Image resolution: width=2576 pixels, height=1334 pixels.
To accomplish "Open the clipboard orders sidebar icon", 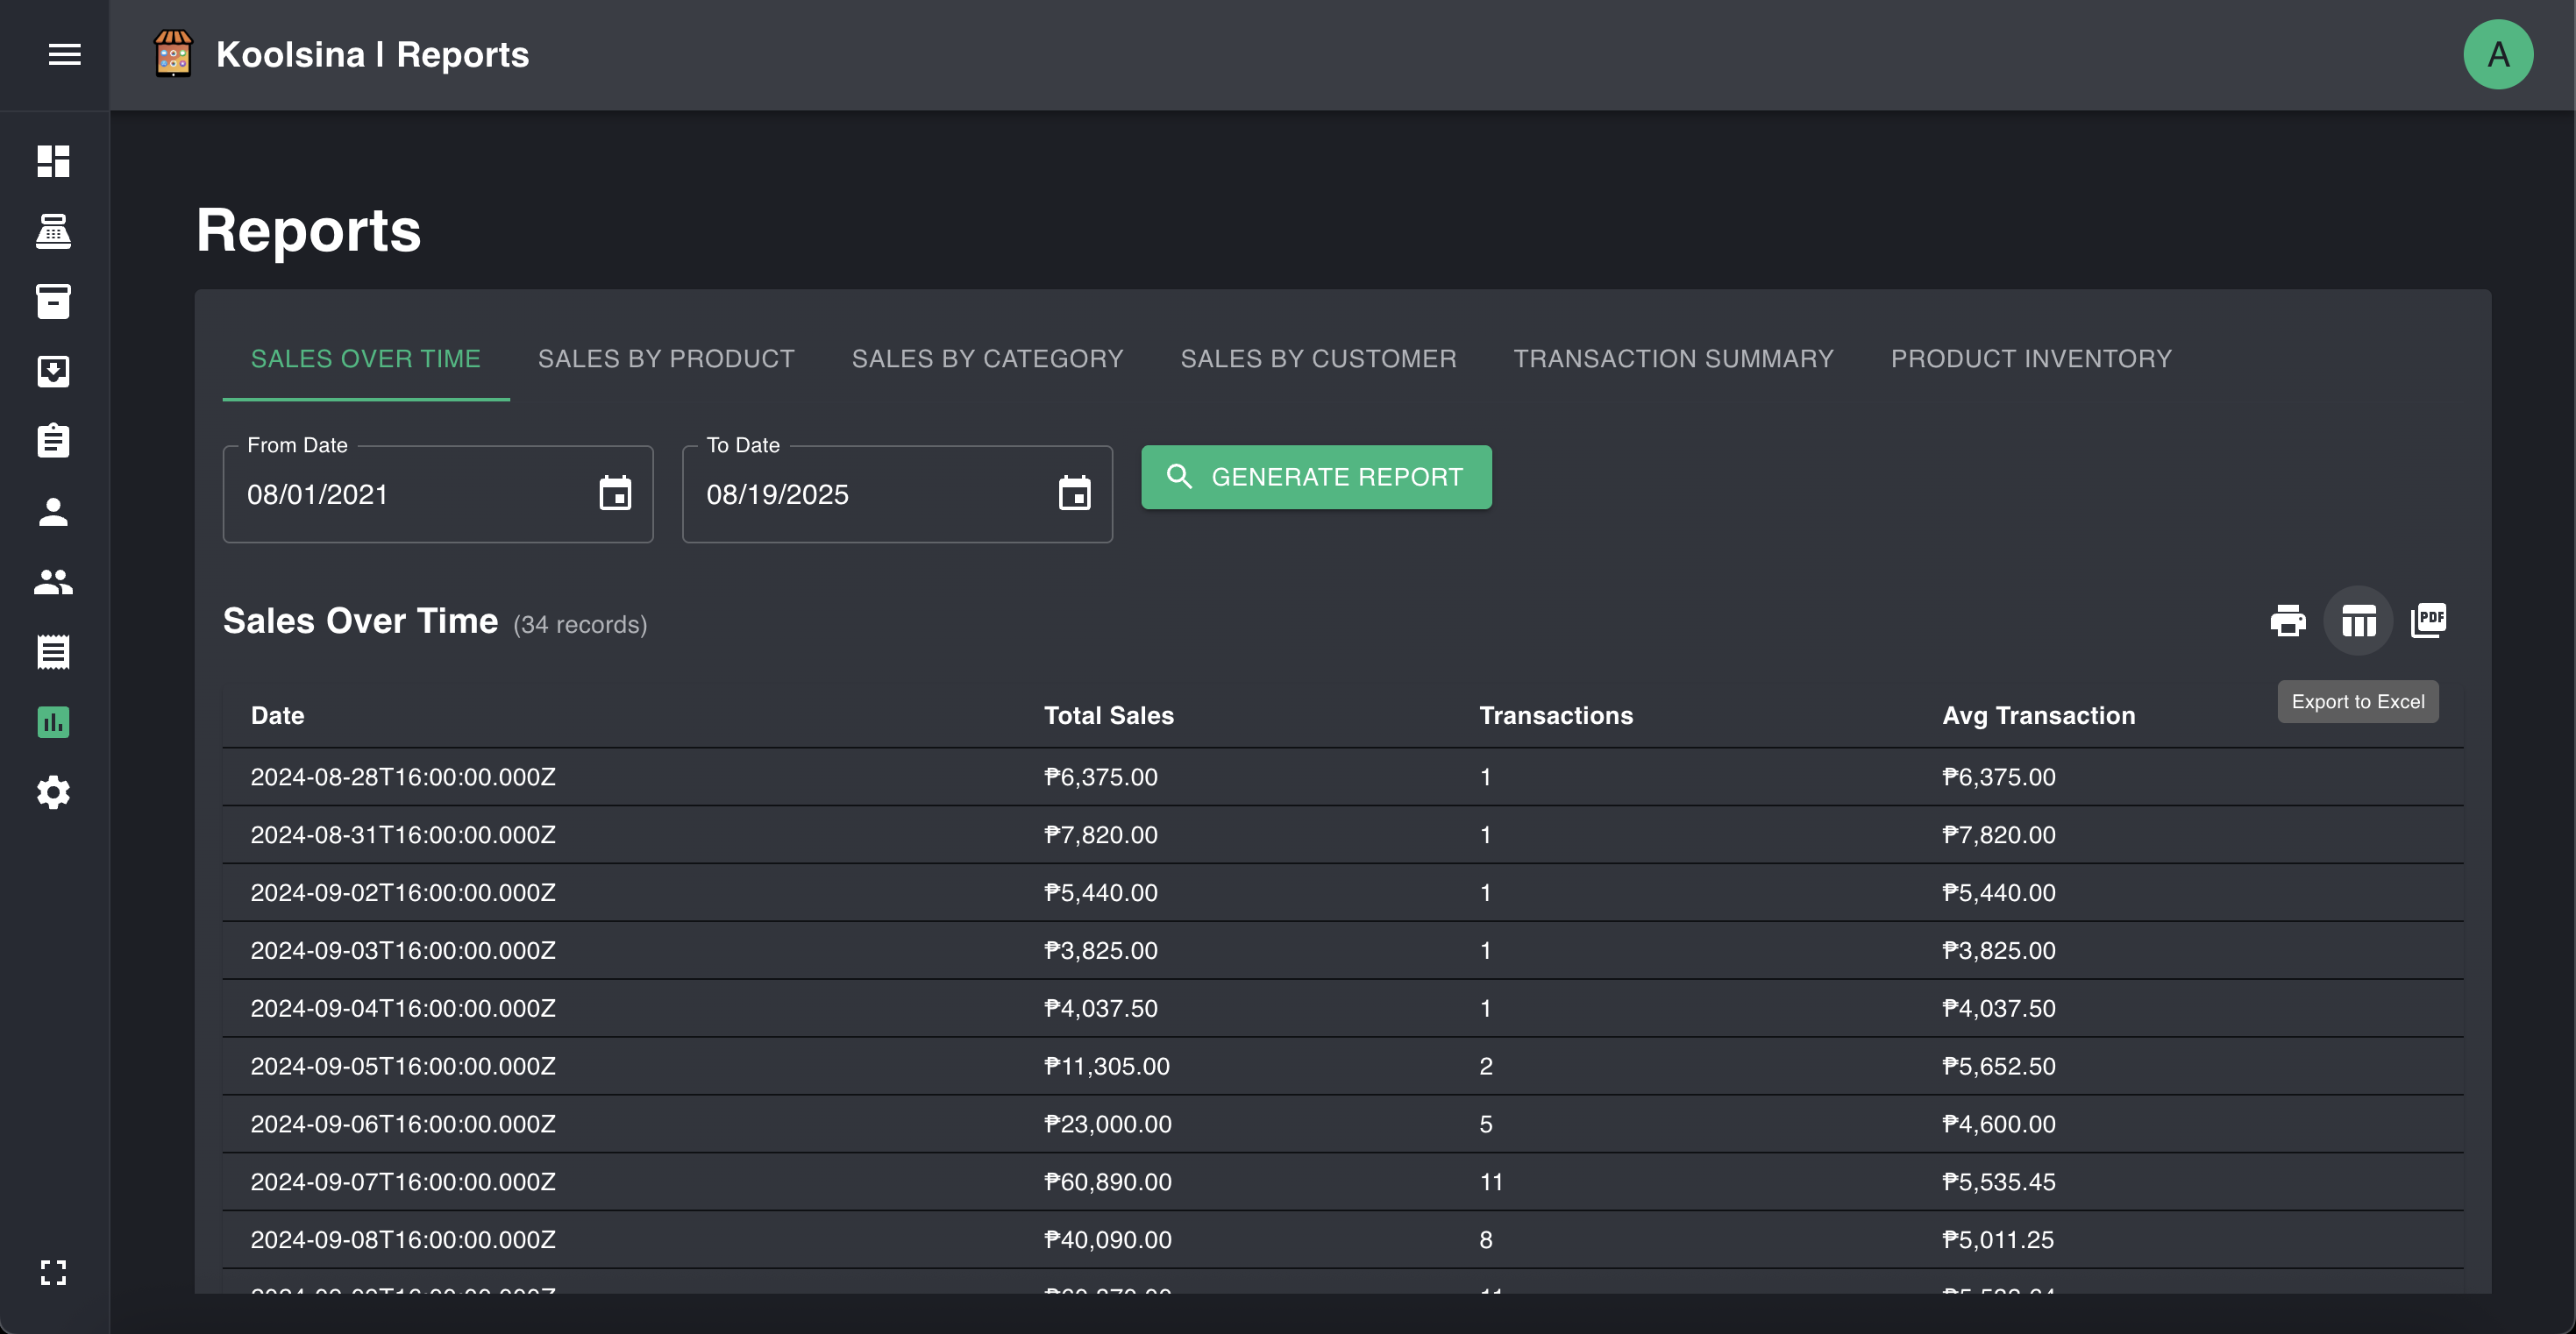I will [53, 442].
